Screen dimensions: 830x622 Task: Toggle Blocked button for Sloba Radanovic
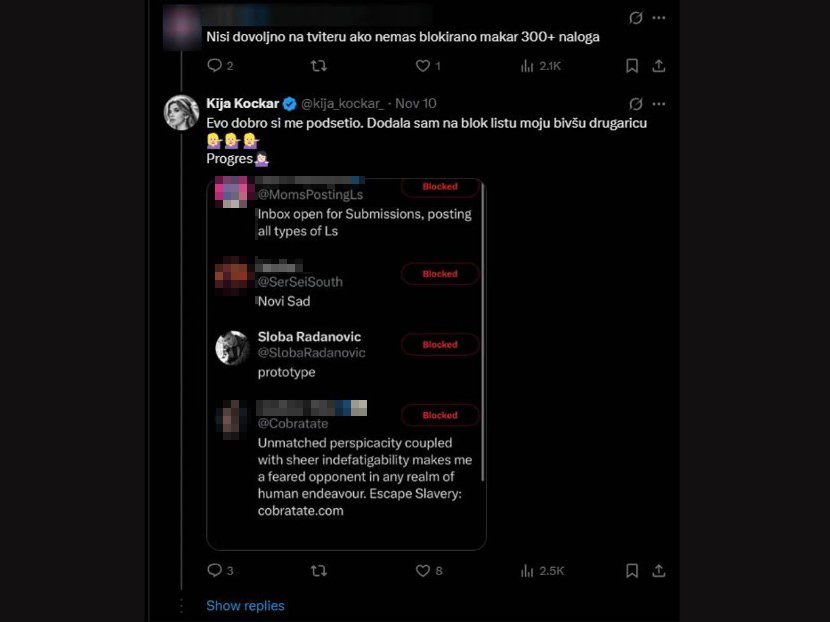(x=440, y=345)
